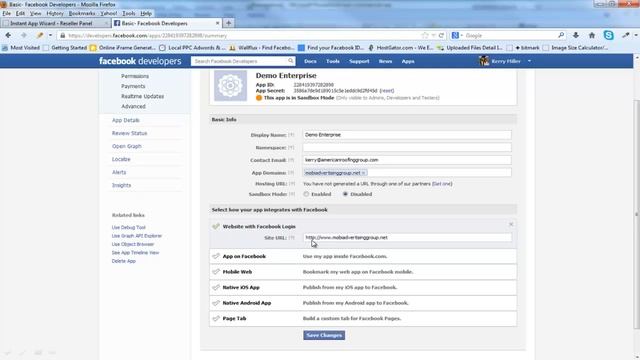Bookmark this page with the star icon
Screen dimensions: 640x360
[x=425, y=36]
